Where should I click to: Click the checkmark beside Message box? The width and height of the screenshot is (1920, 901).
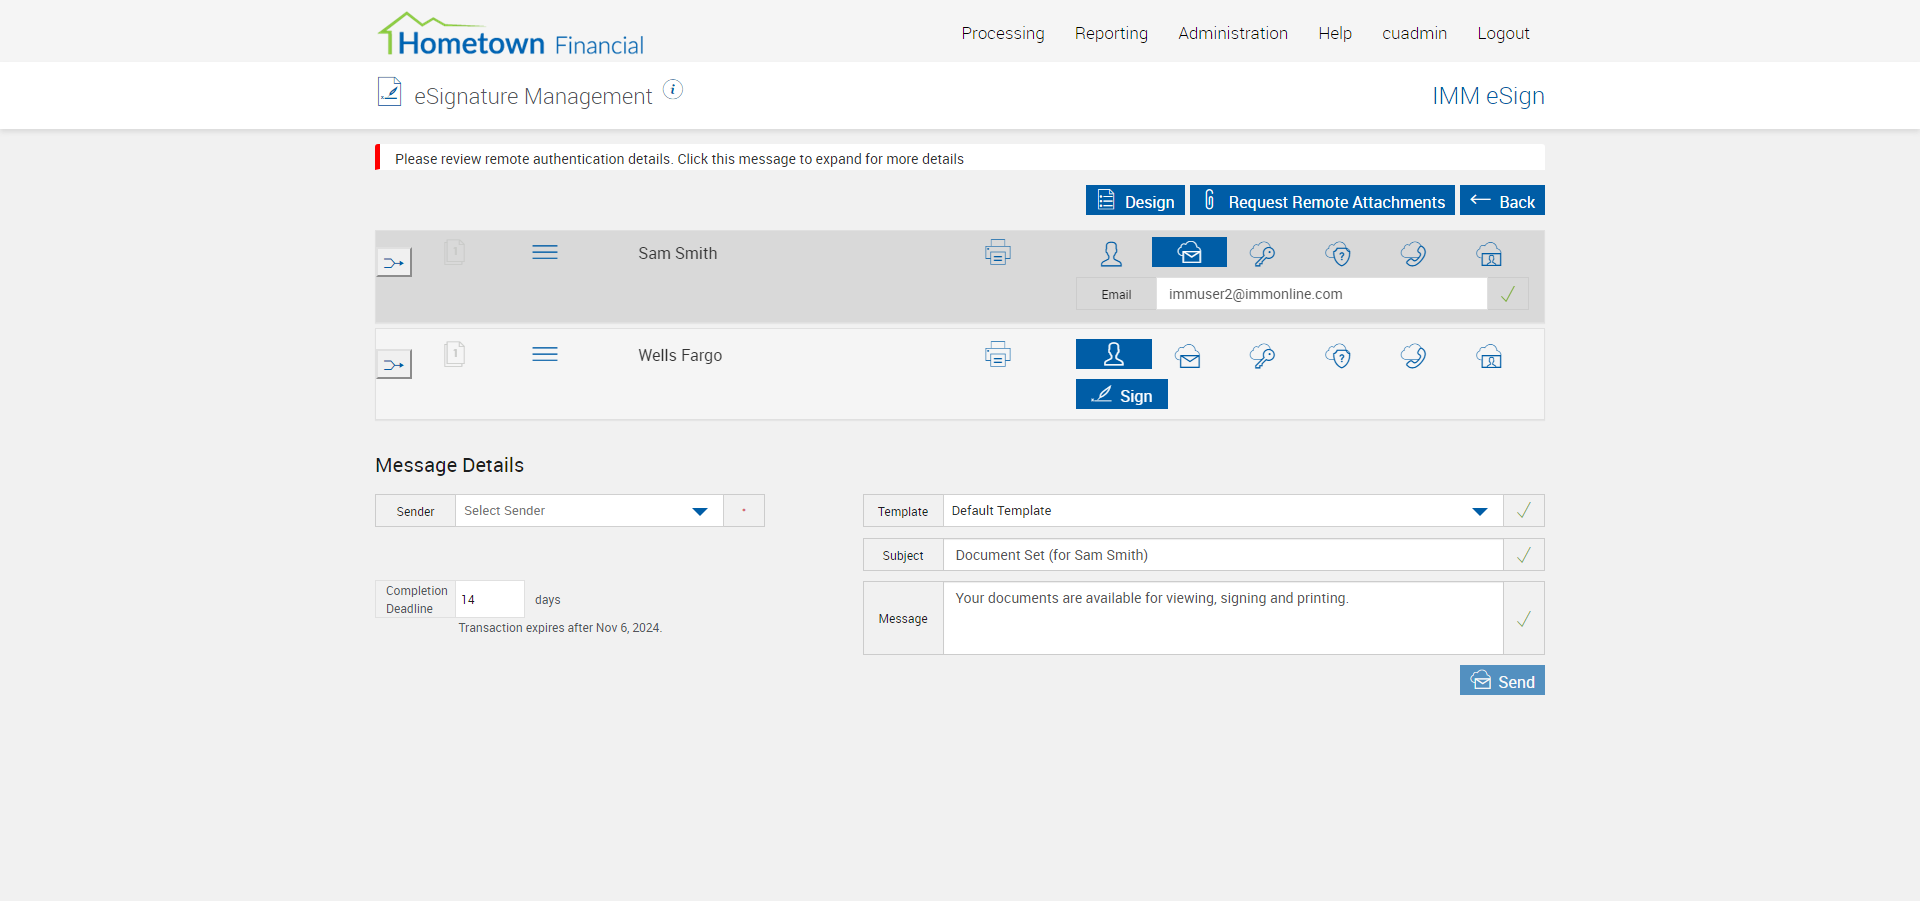click(x=1524, y=619)
